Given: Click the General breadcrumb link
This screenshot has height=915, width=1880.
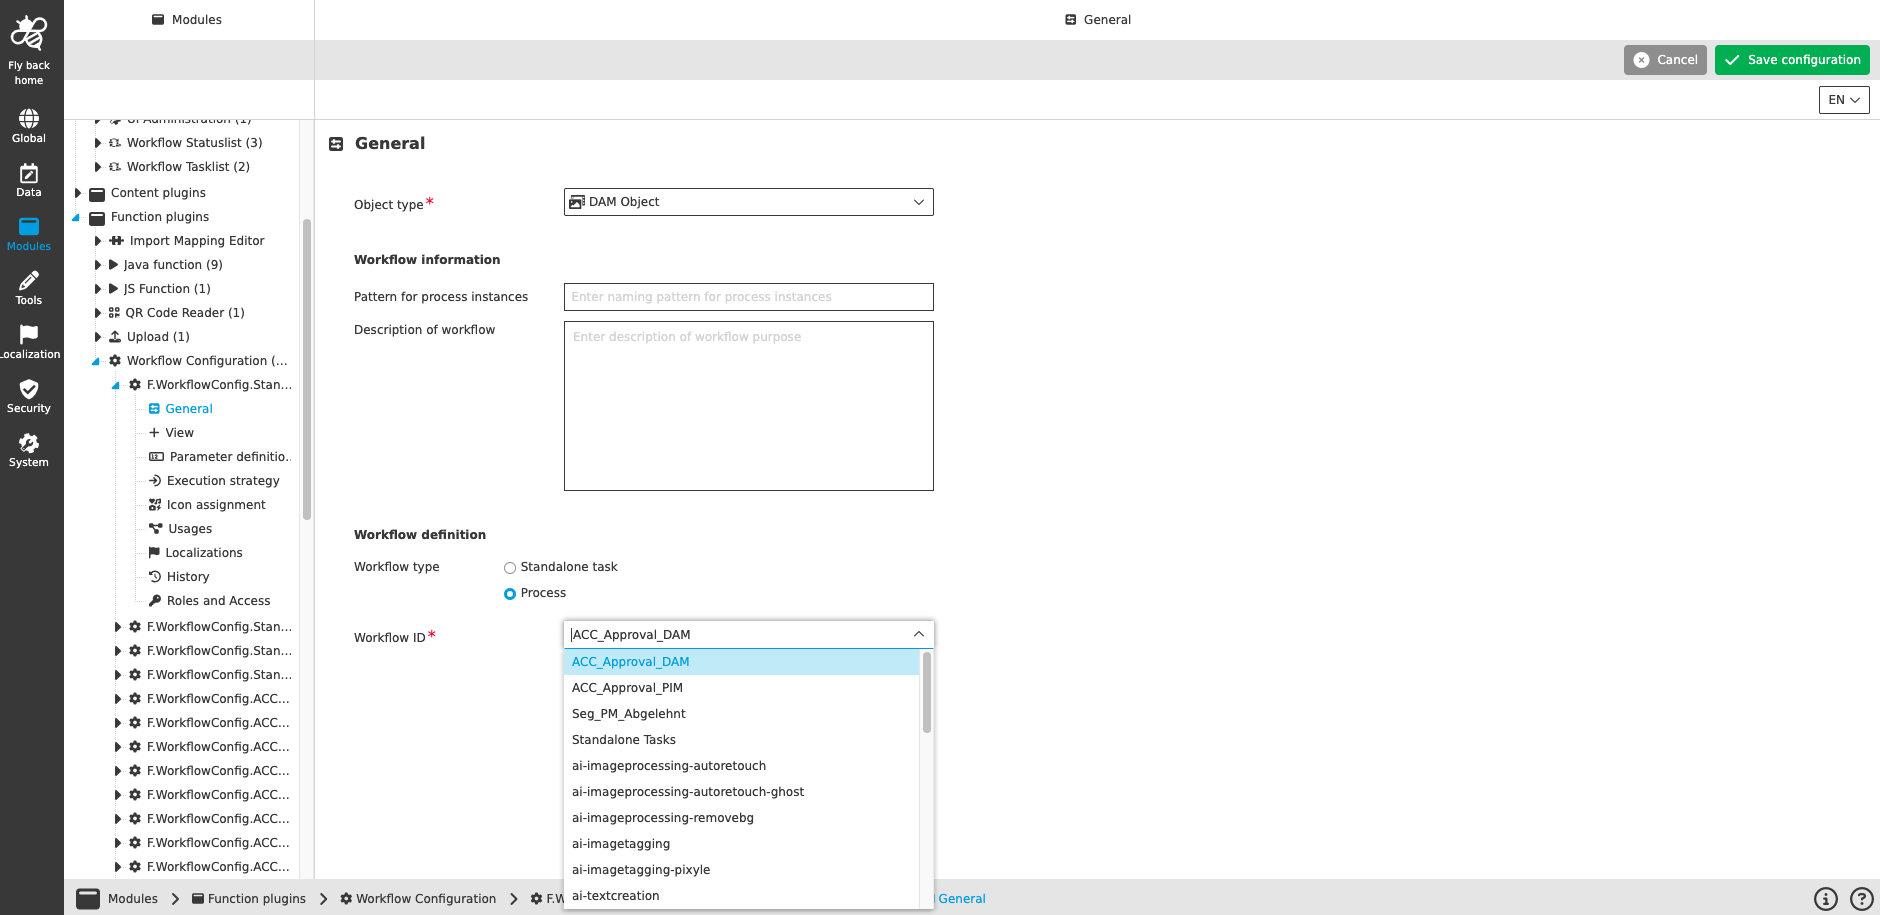Looking at the screenshot, I should tap(962, 899).
